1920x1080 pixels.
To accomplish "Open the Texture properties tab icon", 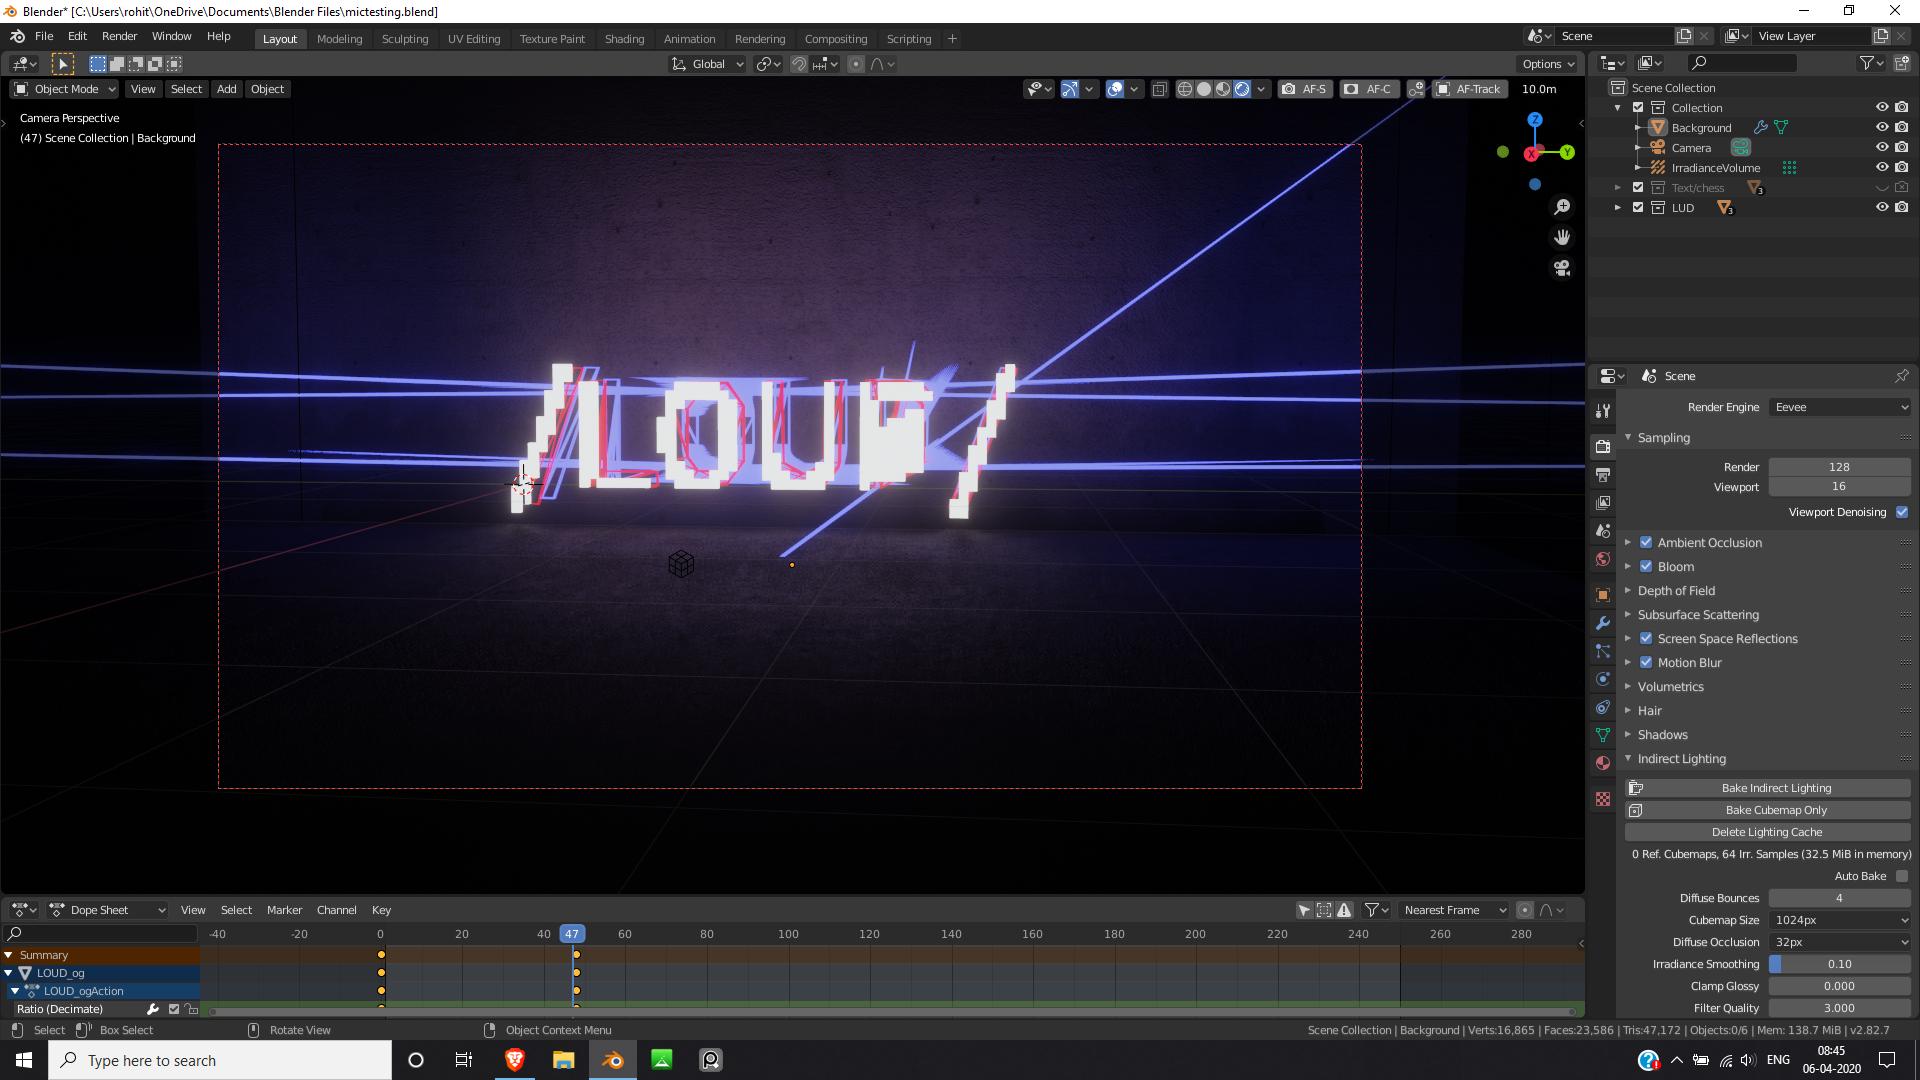I will (x=1603, y=799).
